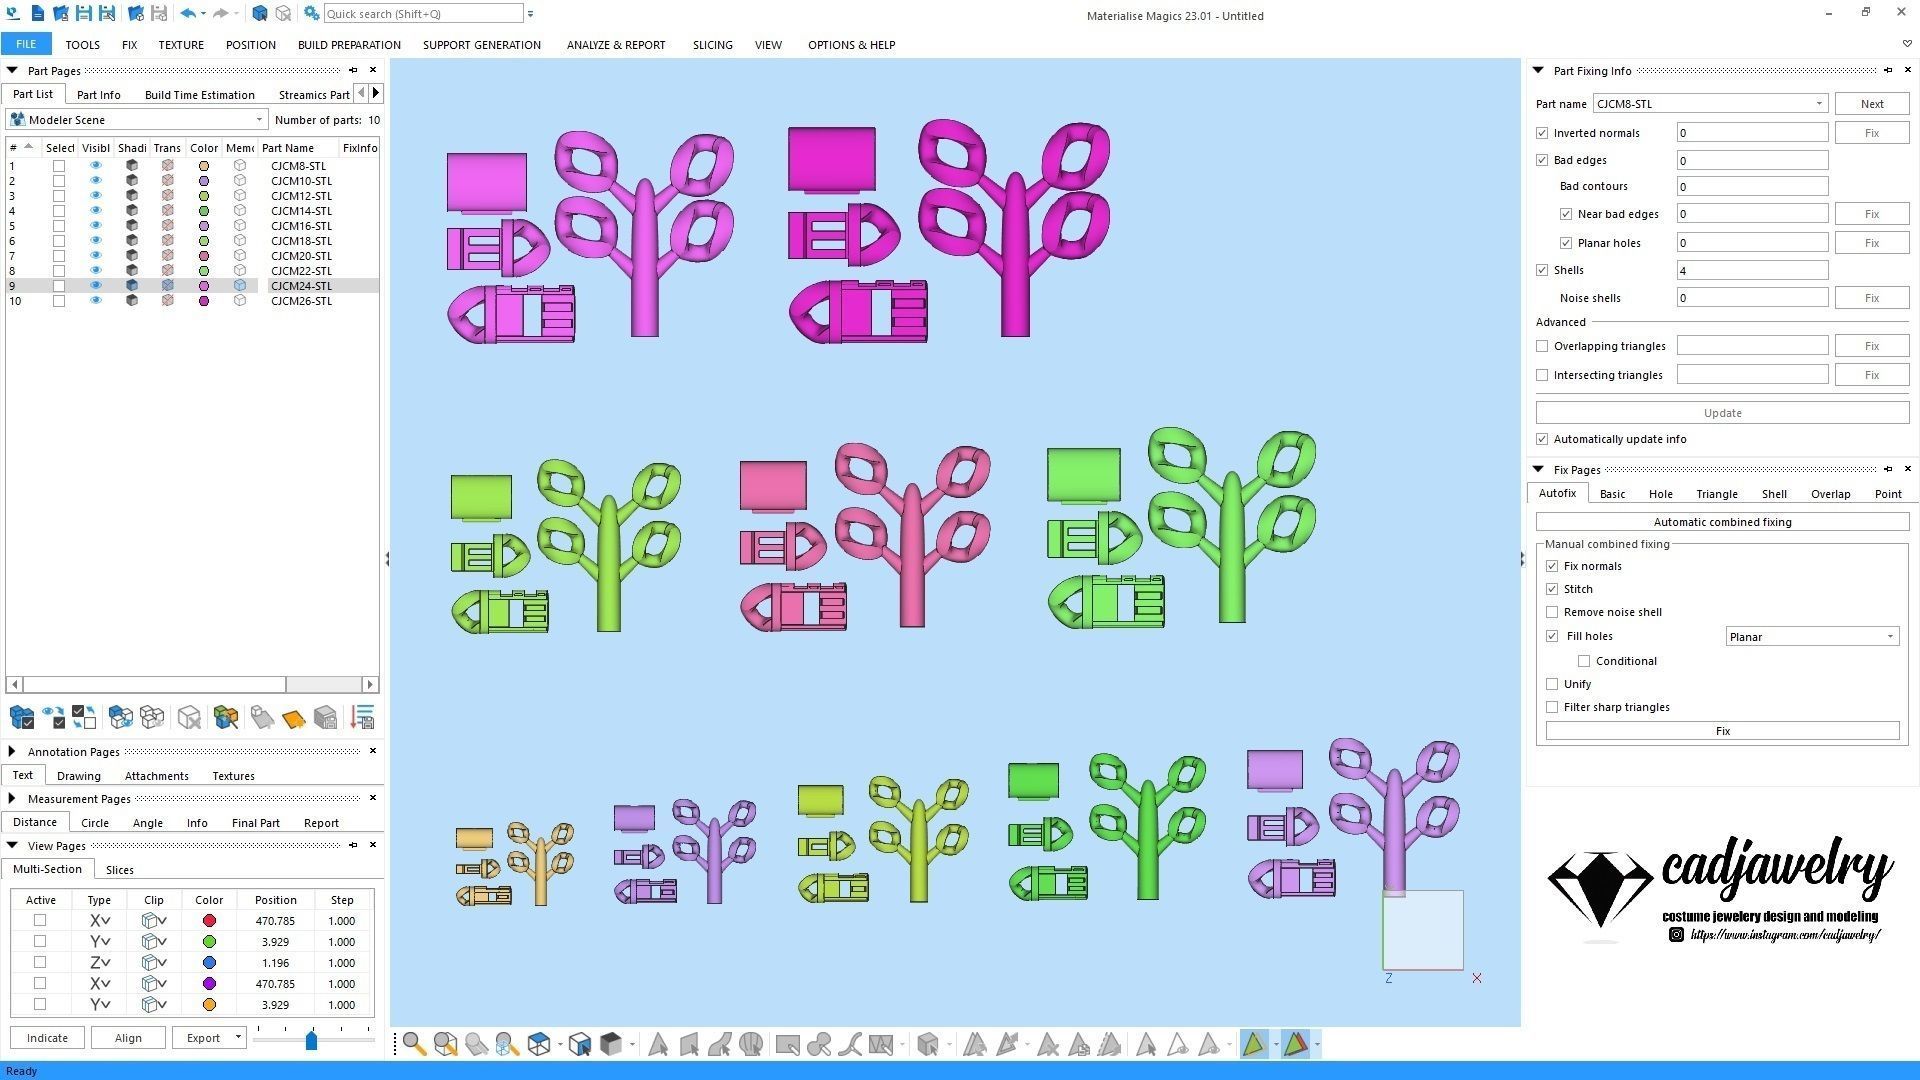The width and height of the screenshot is (1920, 1080).
Task: Click the settings gears icon in top toolbar
Action: pos(312,14)
